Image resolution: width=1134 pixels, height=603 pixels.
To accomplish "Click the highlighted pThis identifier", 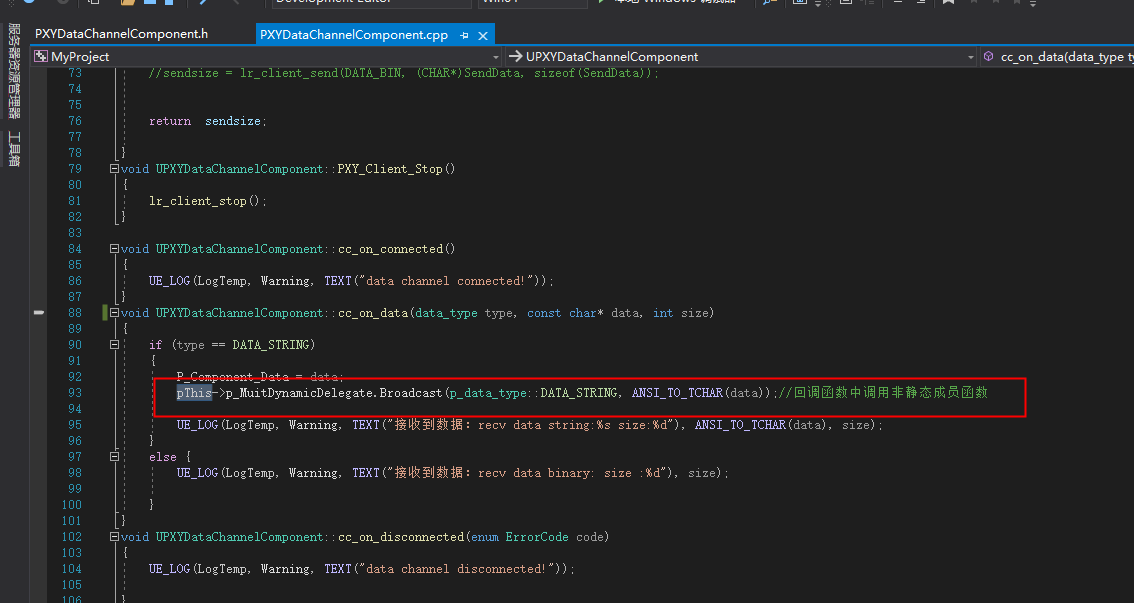I will coord(193,393).
